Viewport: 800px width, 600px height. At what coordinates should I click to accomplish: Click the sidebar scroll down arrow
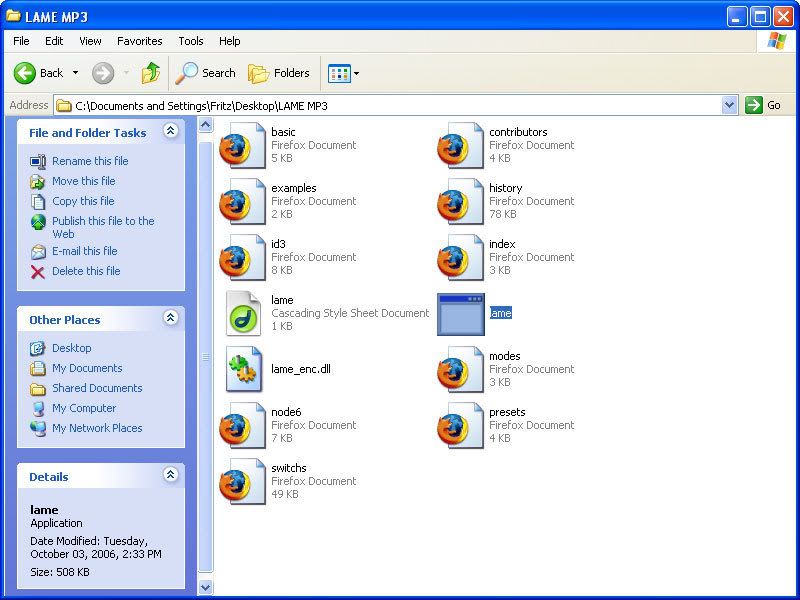[x=205, y=587]
